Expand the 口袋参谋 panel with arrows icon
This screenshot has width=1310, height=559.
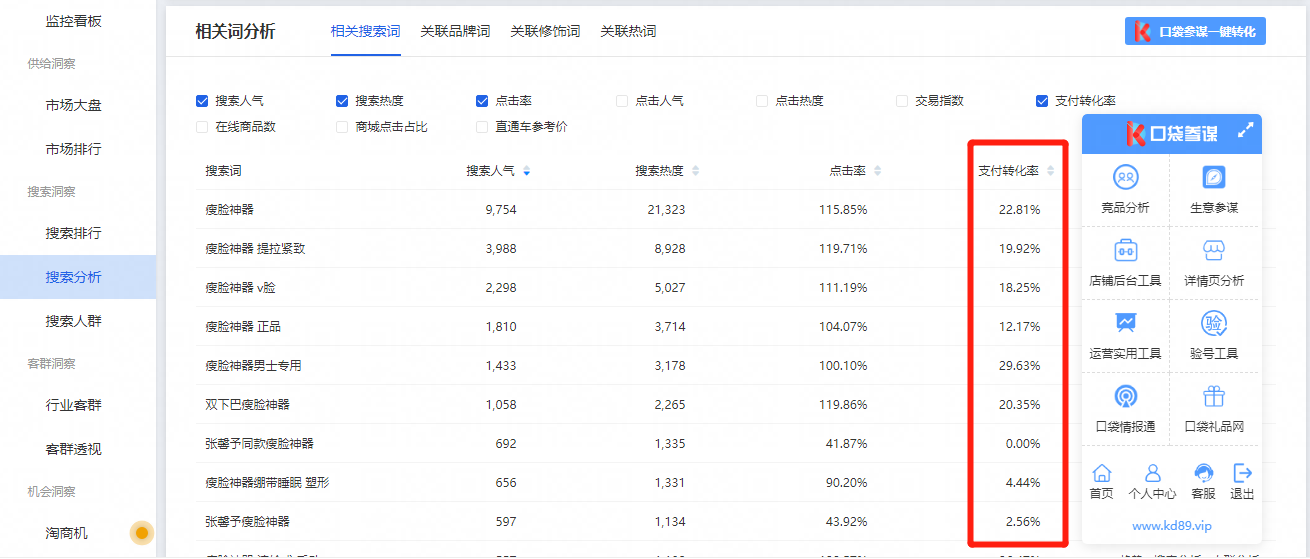1246,131
